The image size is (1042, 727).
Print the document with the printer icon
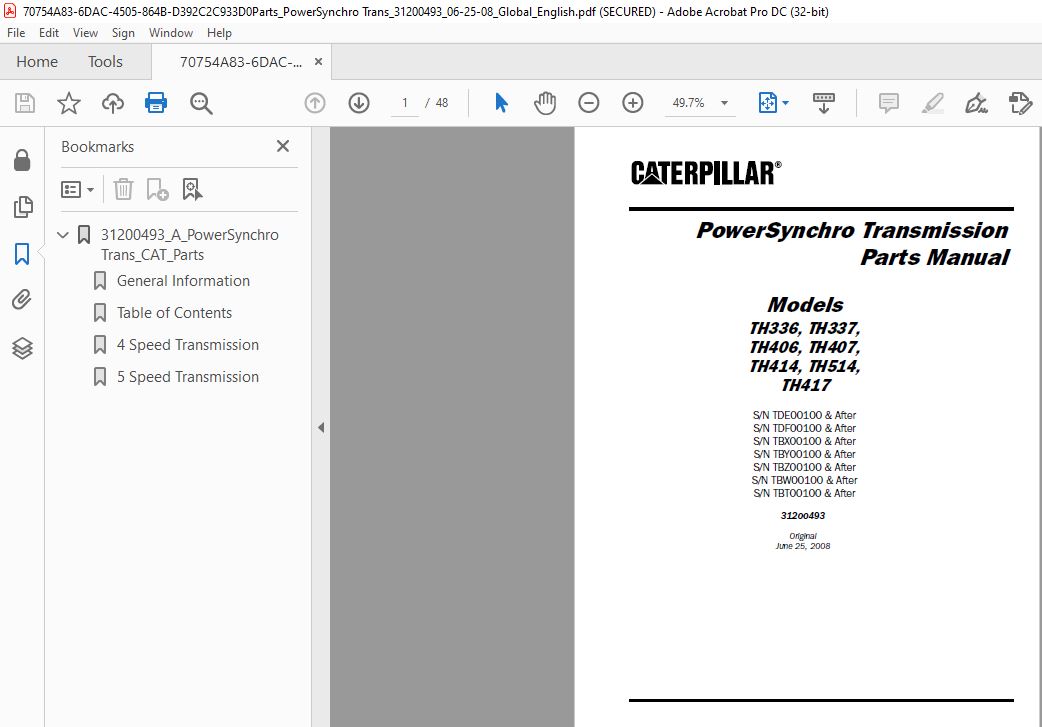[x=156, y=102]
